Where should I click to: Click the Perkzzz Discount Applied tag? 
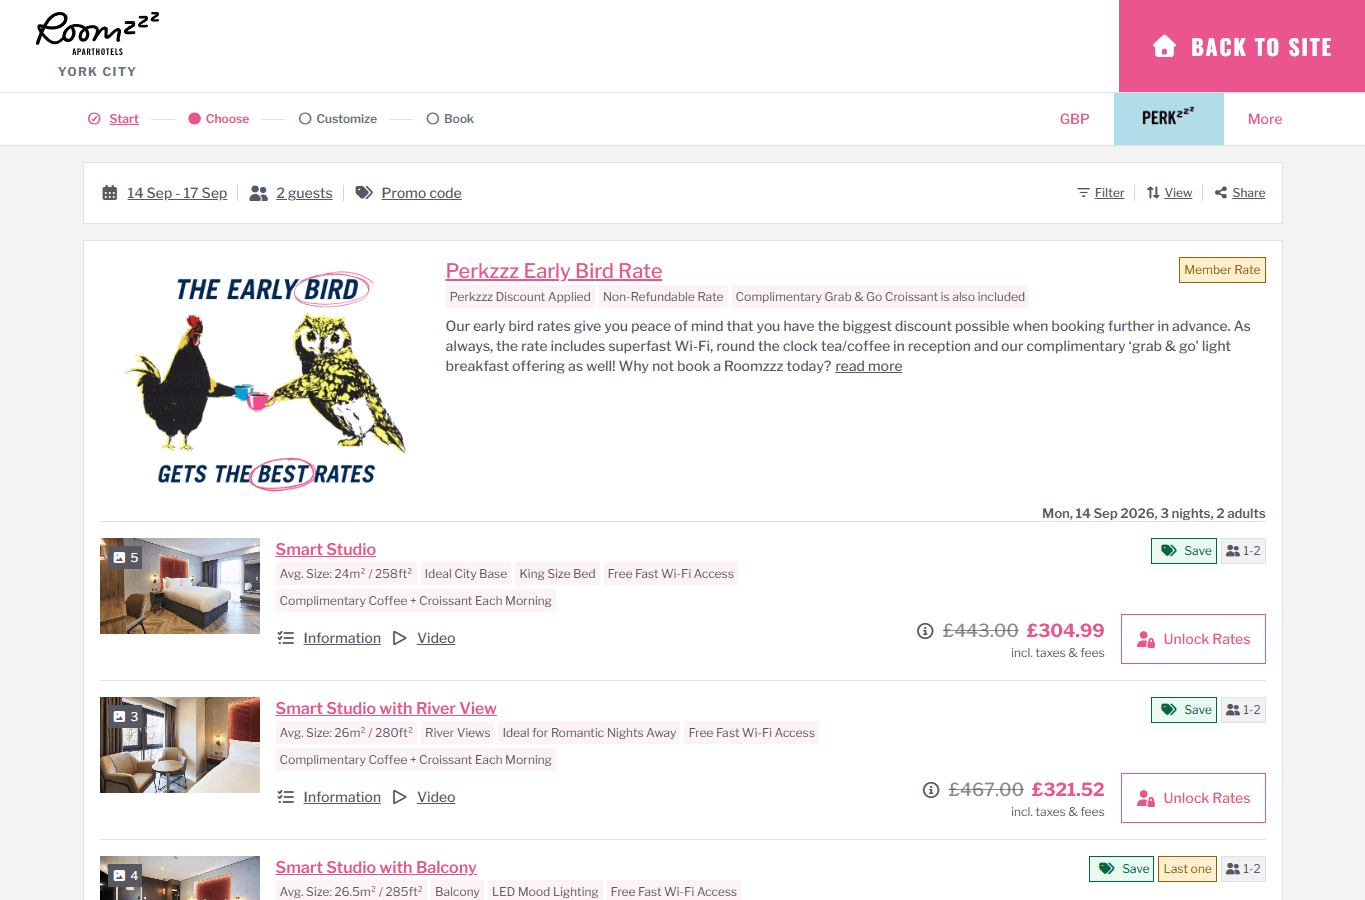(x=520, y=297)
